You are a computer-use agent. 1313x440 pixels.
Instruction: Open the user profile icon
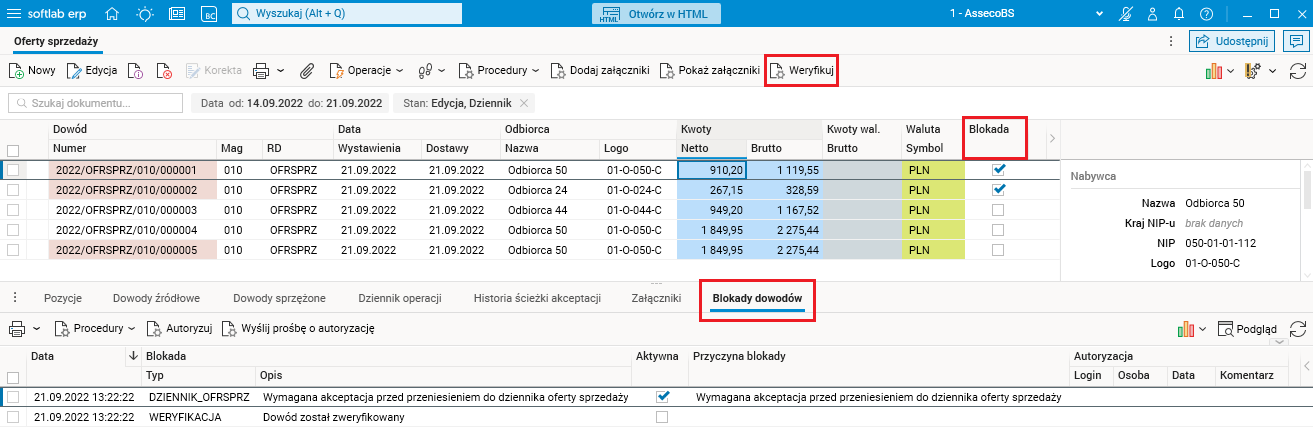tap(1153, 14)
